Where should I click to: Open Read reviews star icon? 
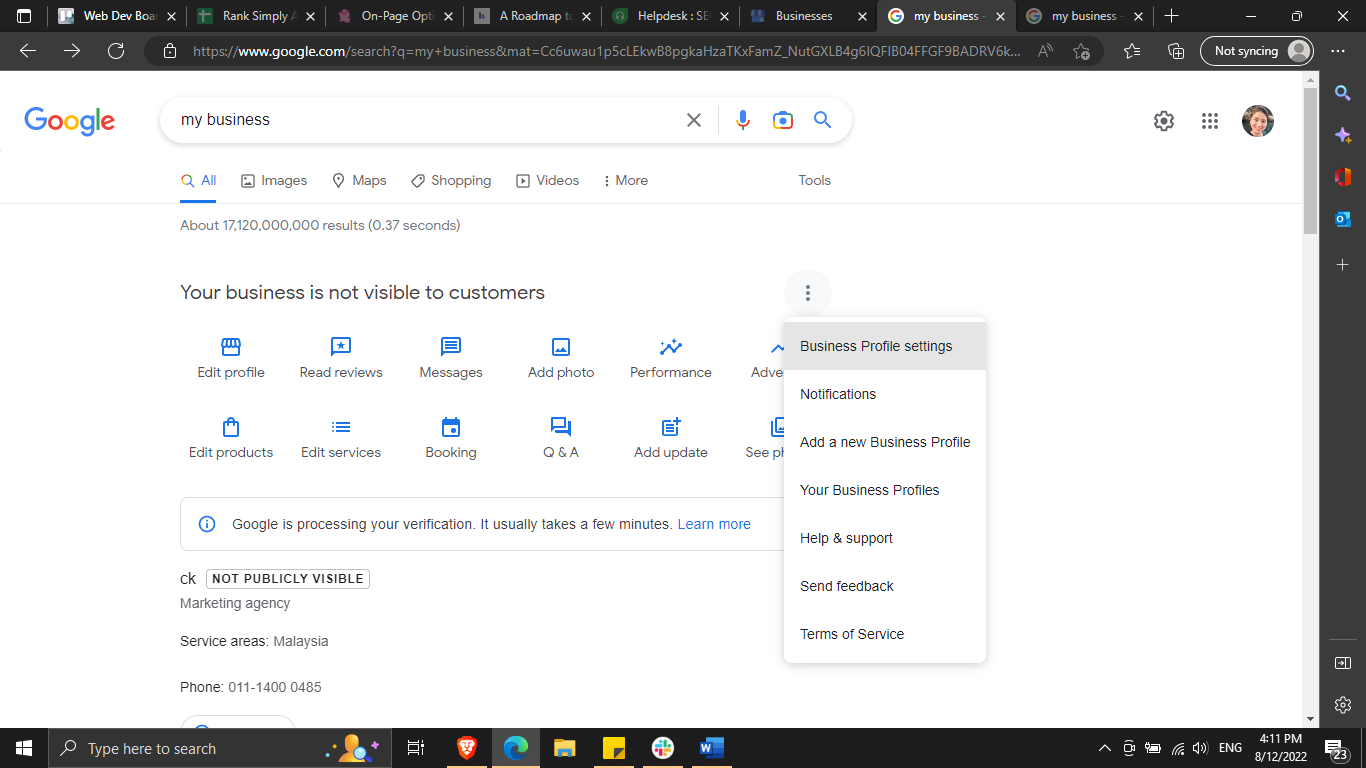click(341, 347)
